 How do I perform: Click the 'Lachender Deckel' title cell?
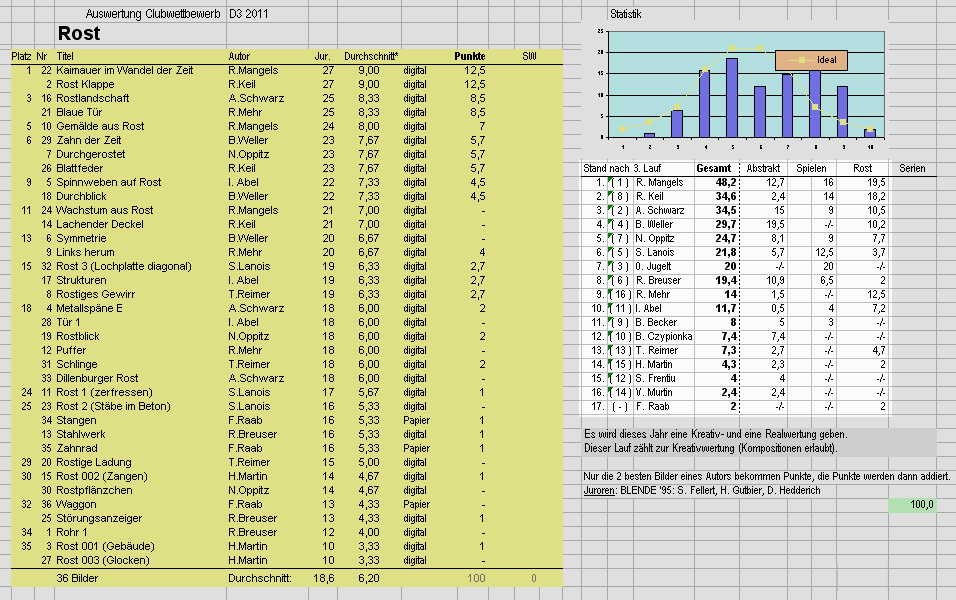[x=100, y=224]
